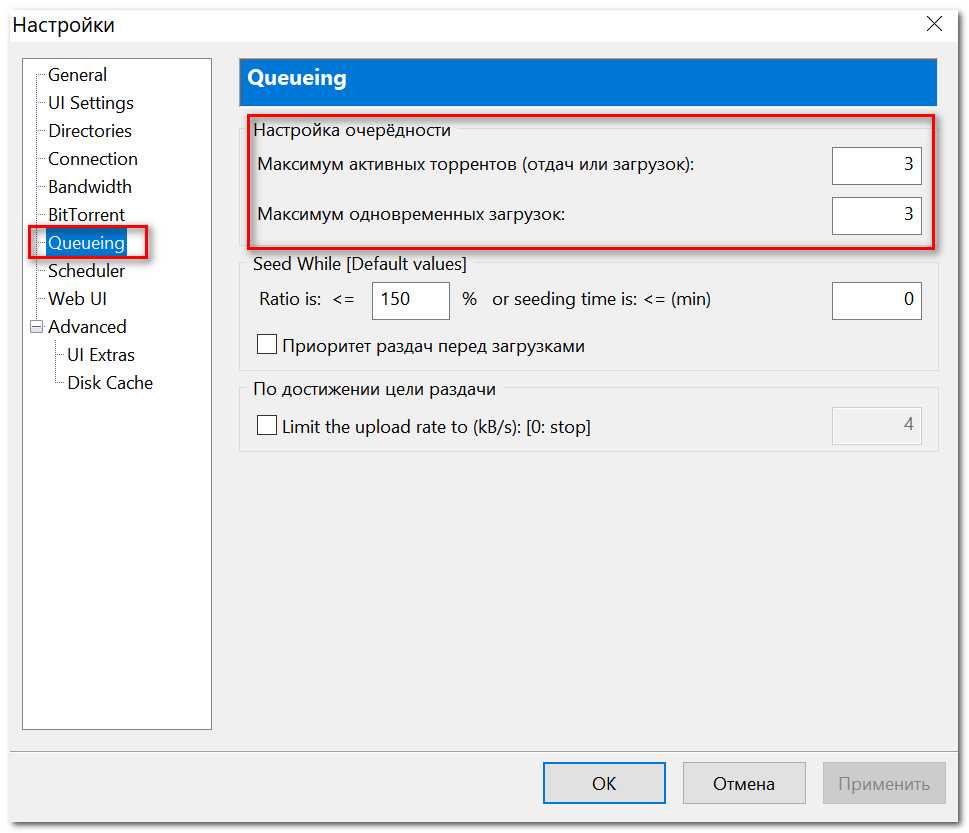Enable Приоритет раздач перед загрузками checkbox

pyautogui.click(x=267, y=345)
